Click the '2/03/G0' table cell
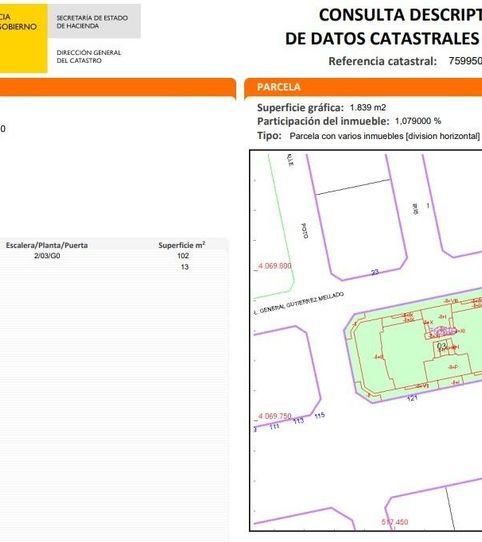 tap(47, 256)
